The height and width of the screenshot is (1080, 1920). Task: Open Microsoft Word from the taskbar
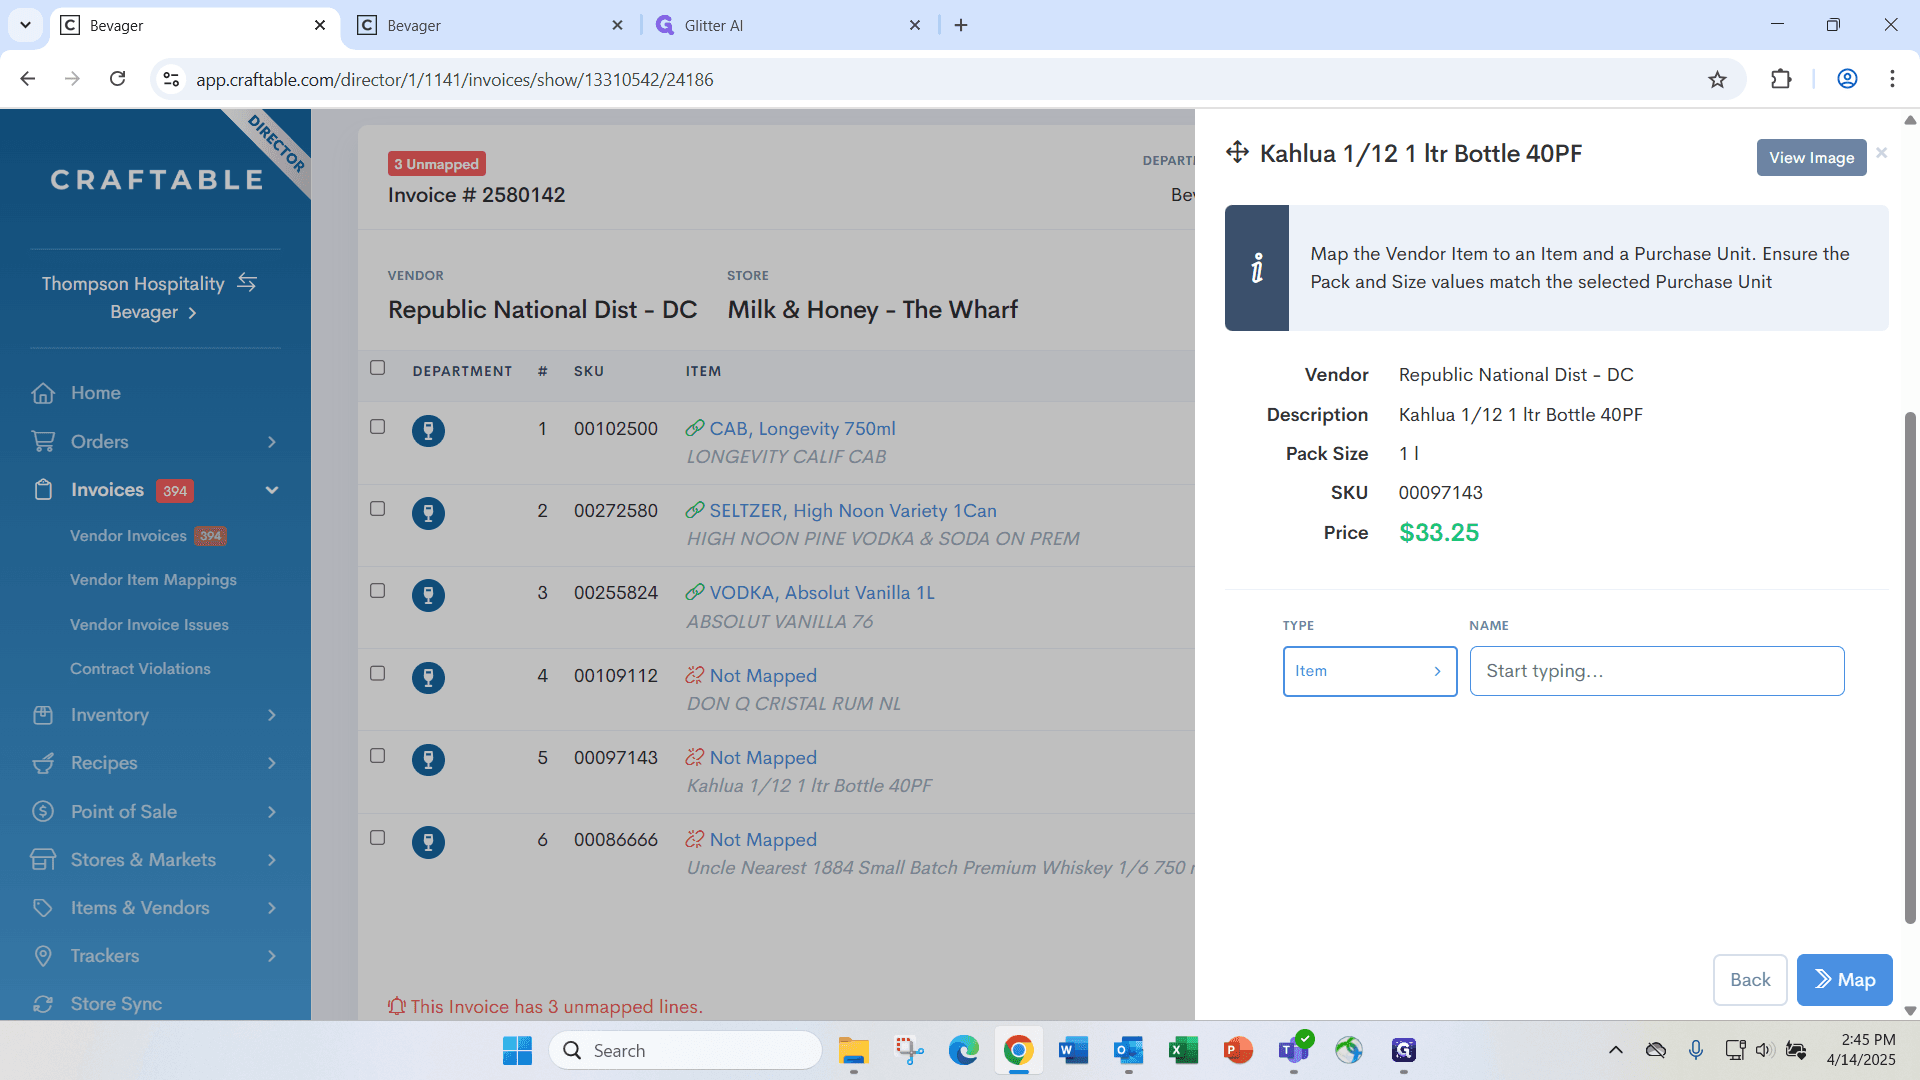pos(1073,1051)
